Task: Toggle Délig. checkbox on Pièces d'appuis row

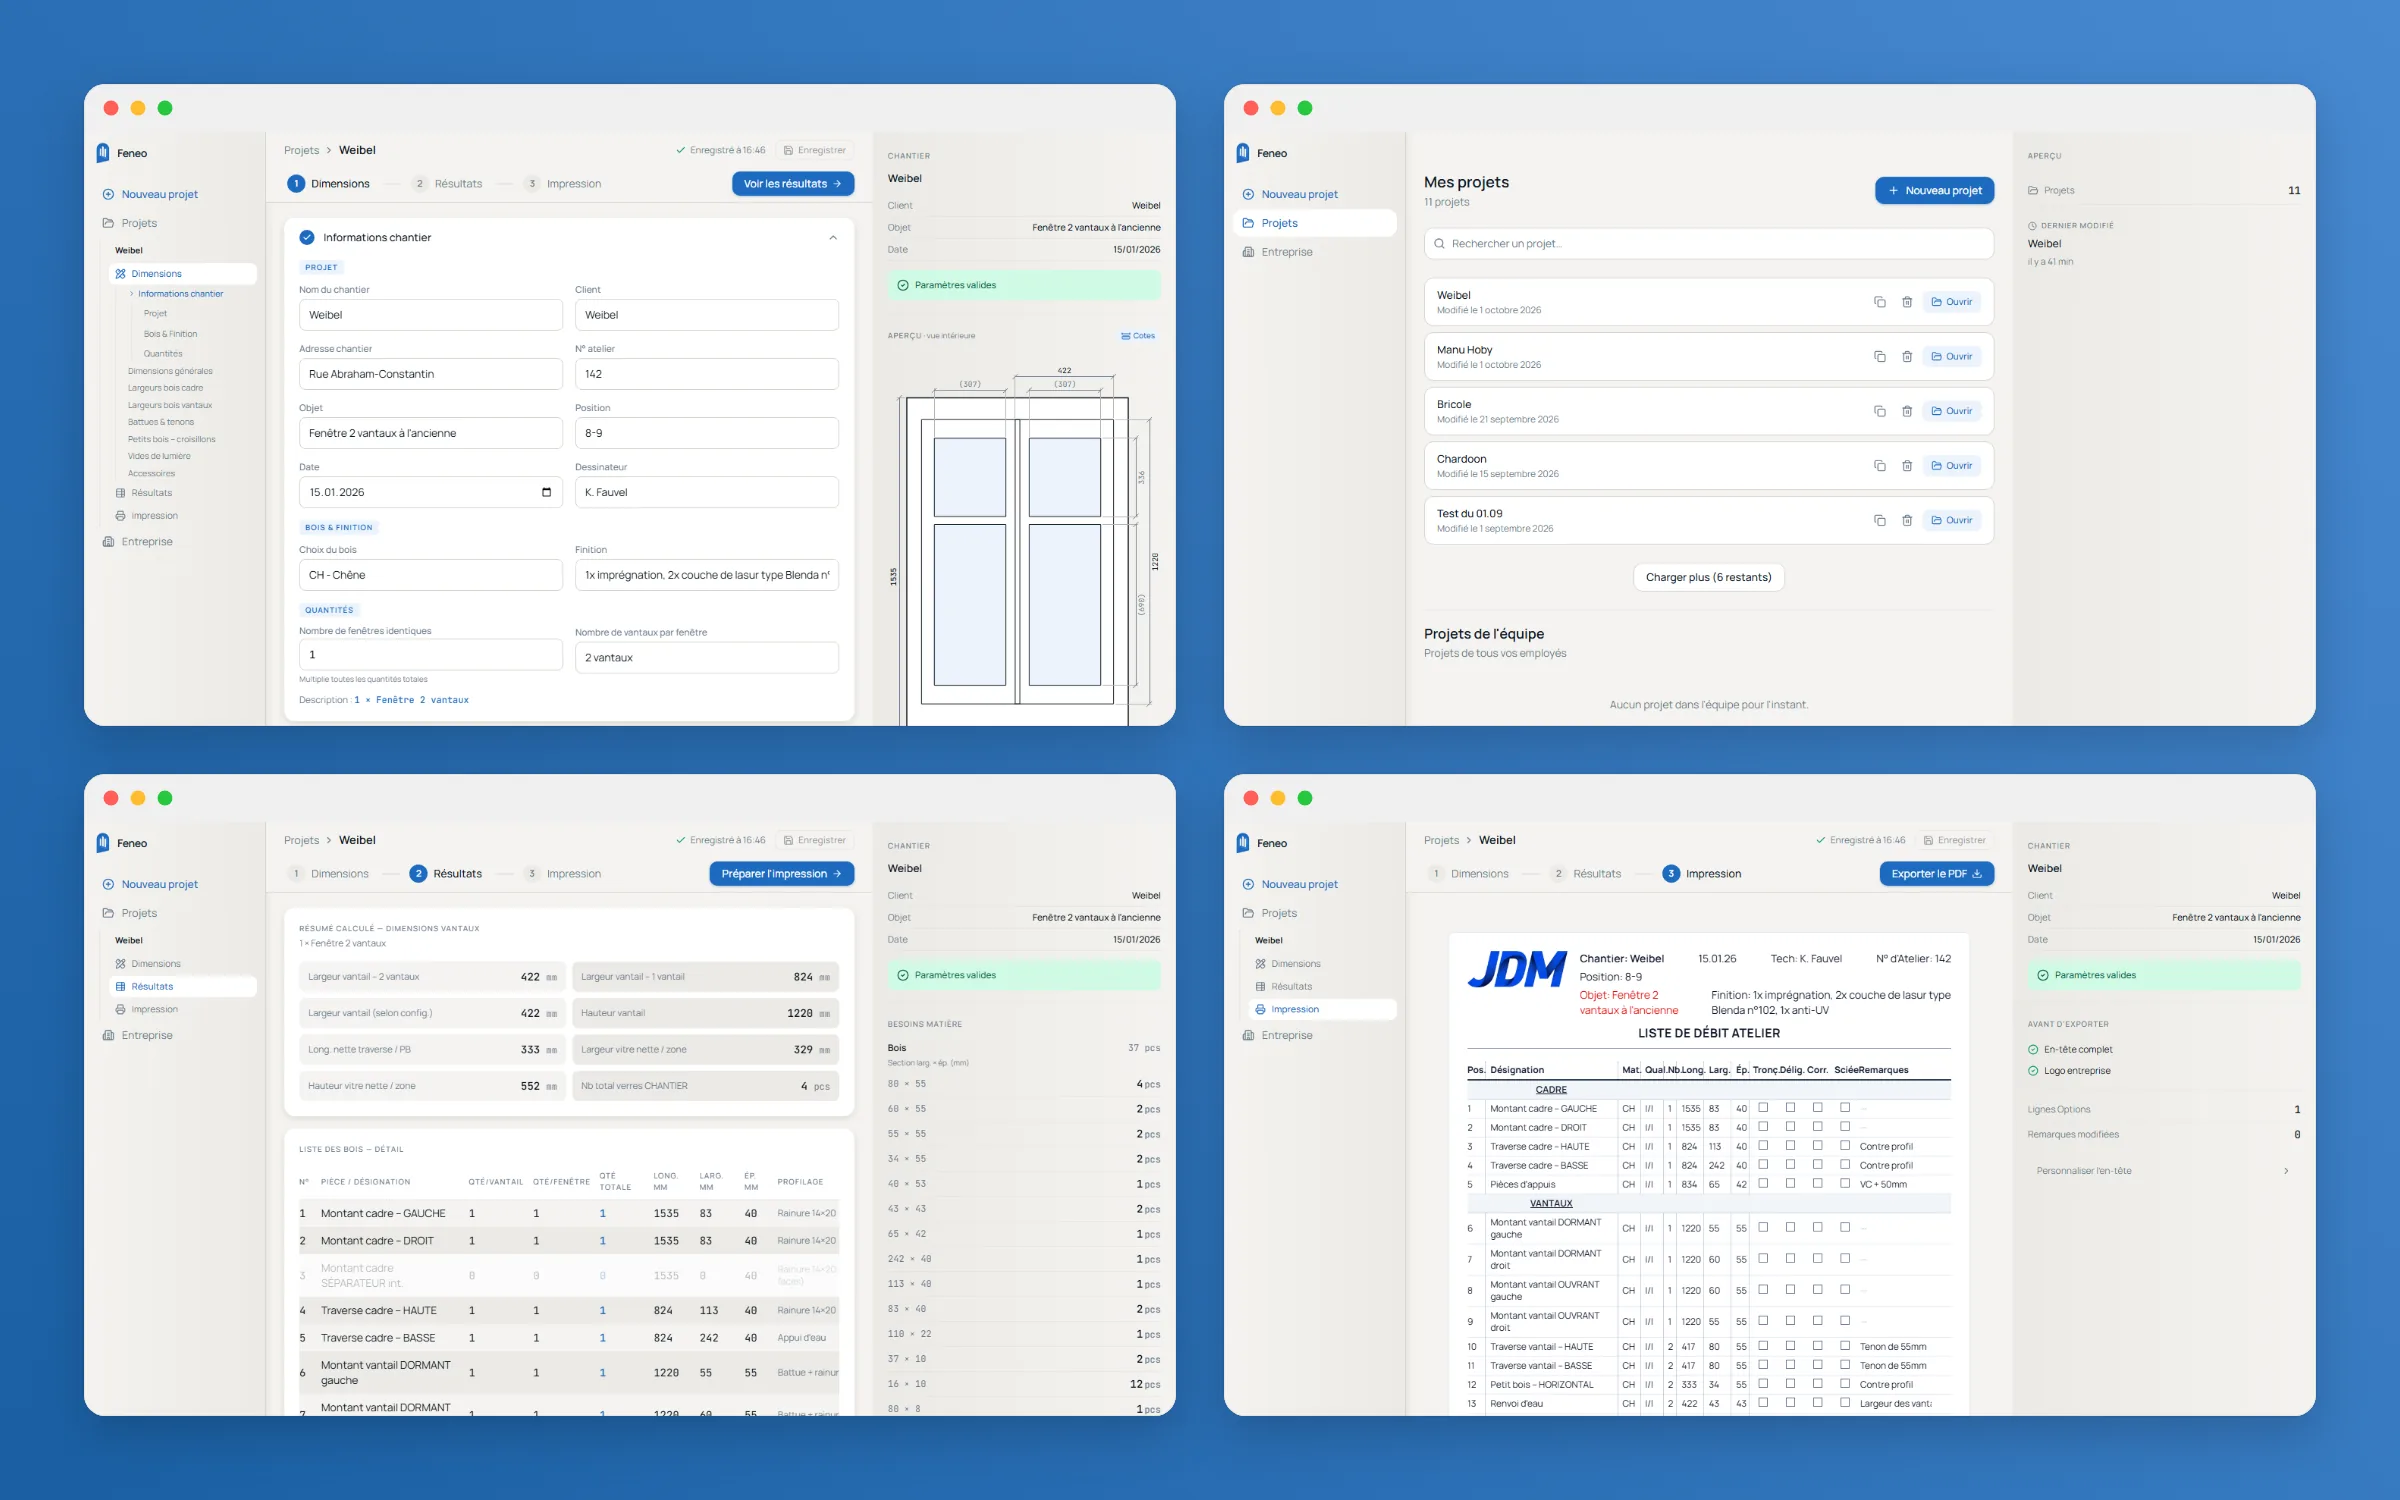Action: point(1791,1184)
